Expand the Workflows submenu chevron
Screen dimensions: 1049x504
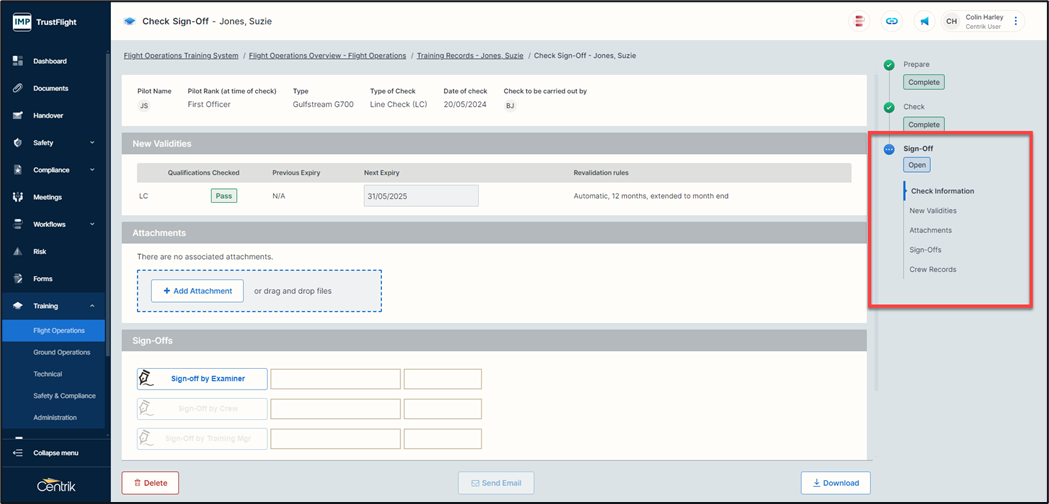[x=92, y=225]
